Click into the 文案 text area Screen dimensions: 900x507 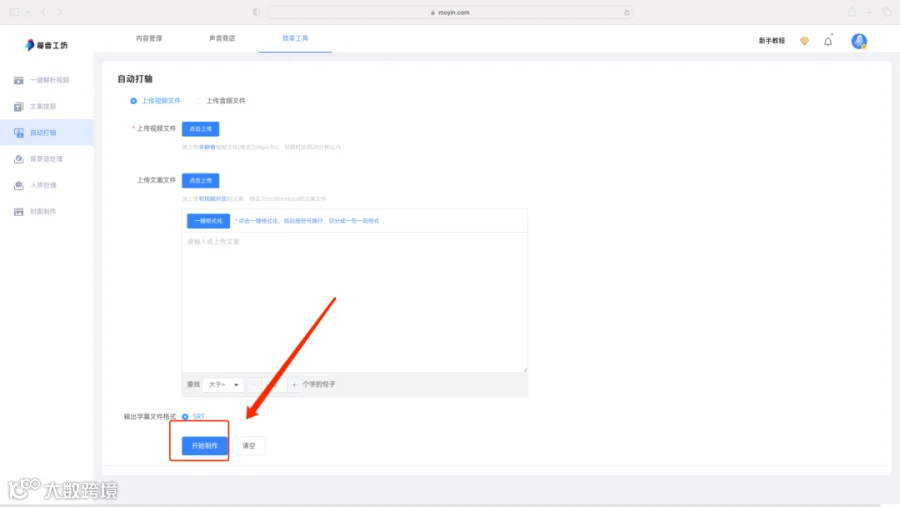[x=355, y=302]
